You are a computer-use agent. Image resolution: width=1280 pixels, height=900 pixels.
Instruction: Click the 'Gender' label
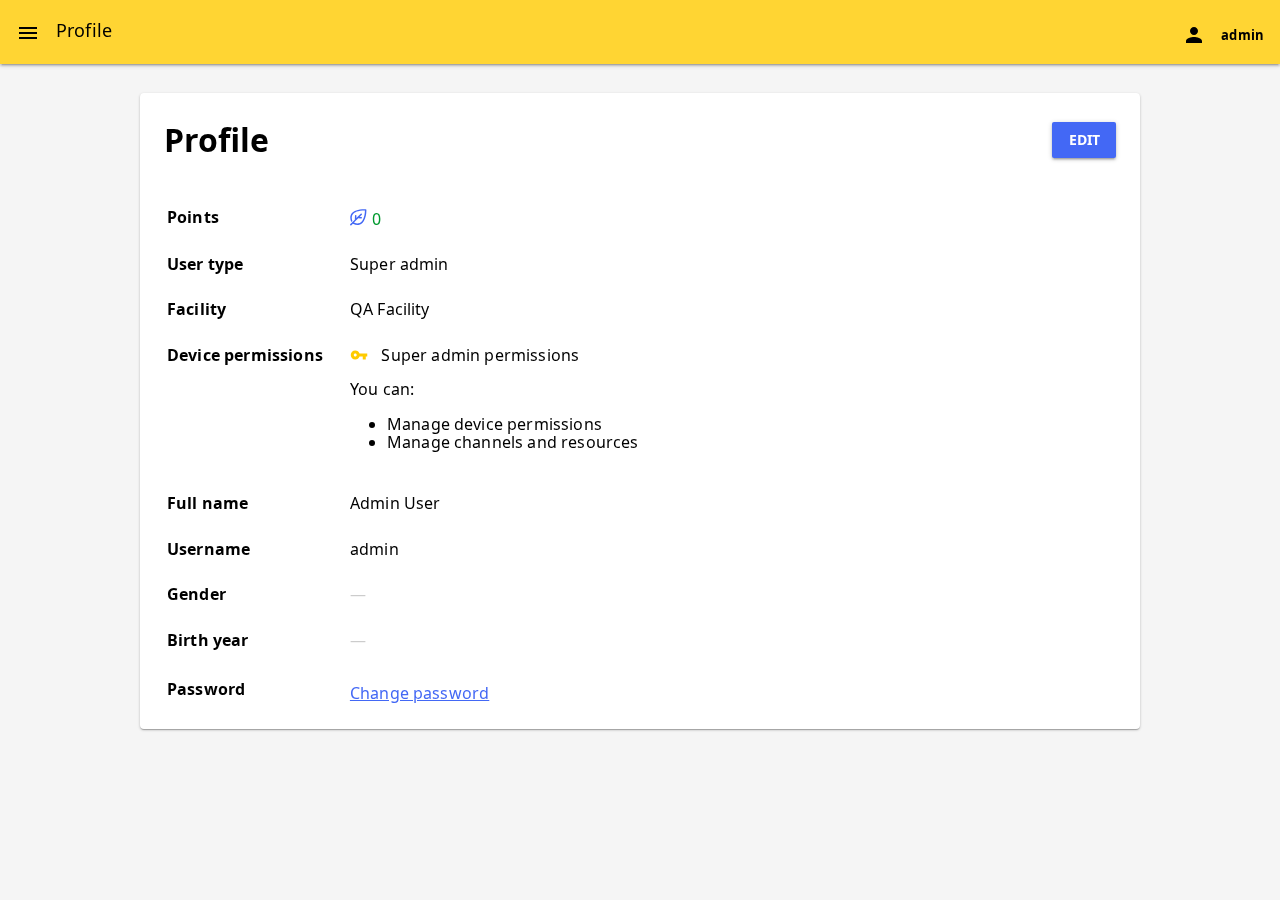click(196, 594)
